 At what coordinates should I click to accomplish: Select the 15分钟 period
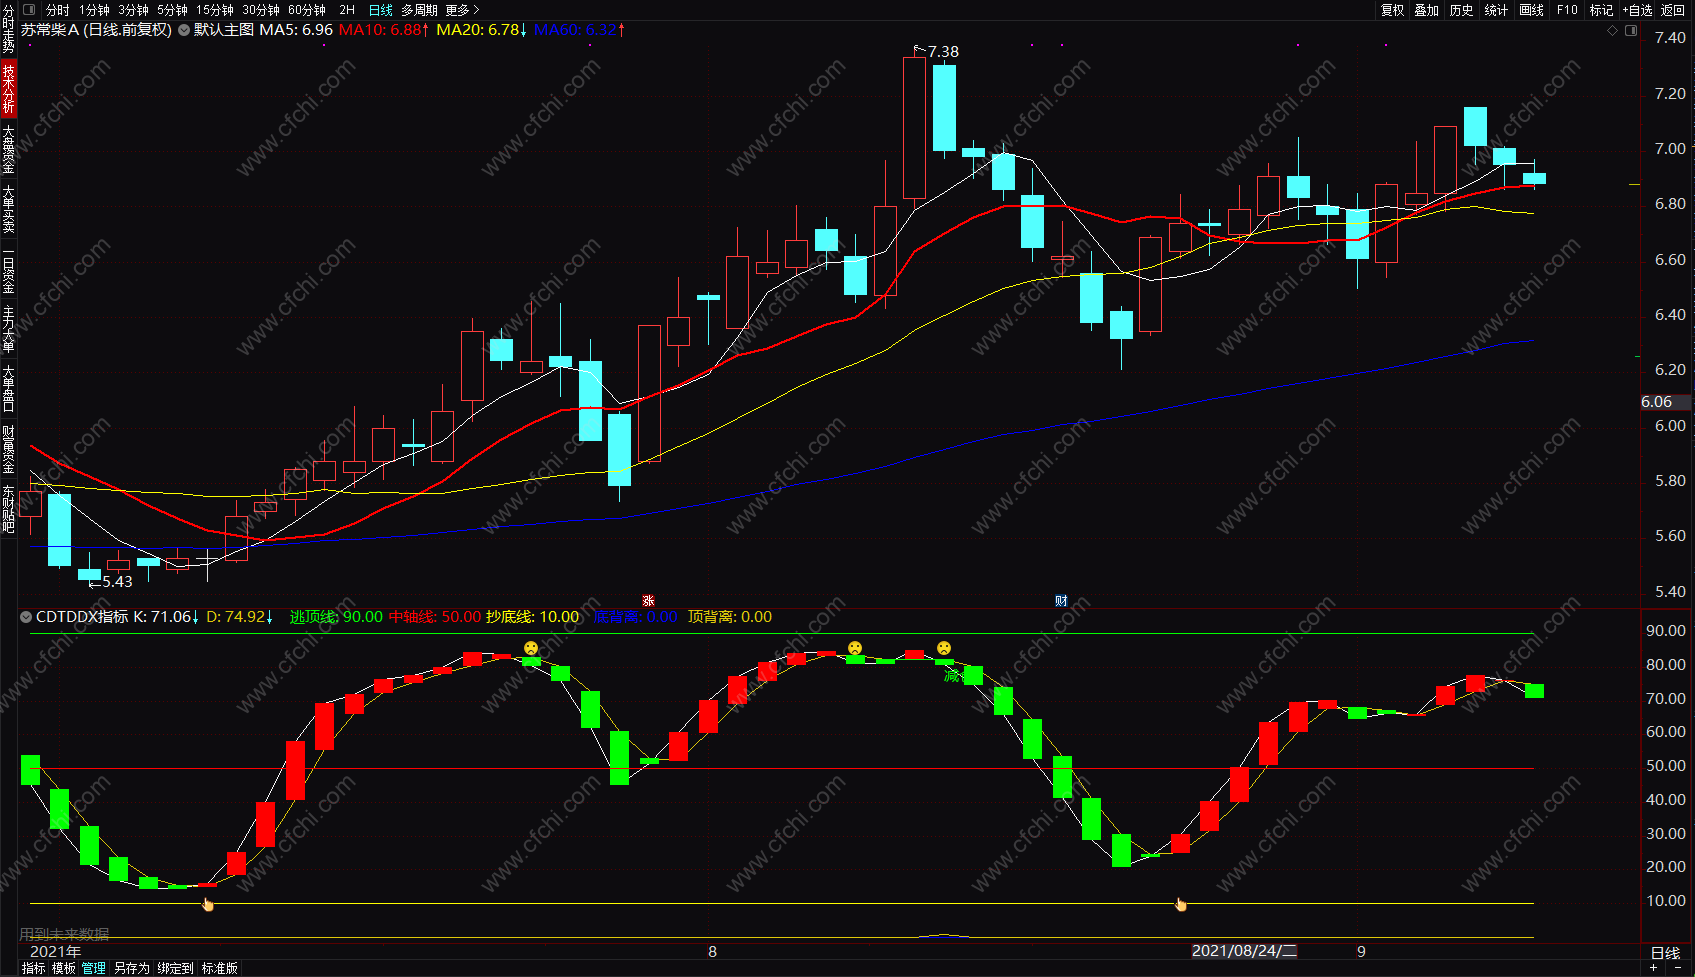tap(215, 10)
